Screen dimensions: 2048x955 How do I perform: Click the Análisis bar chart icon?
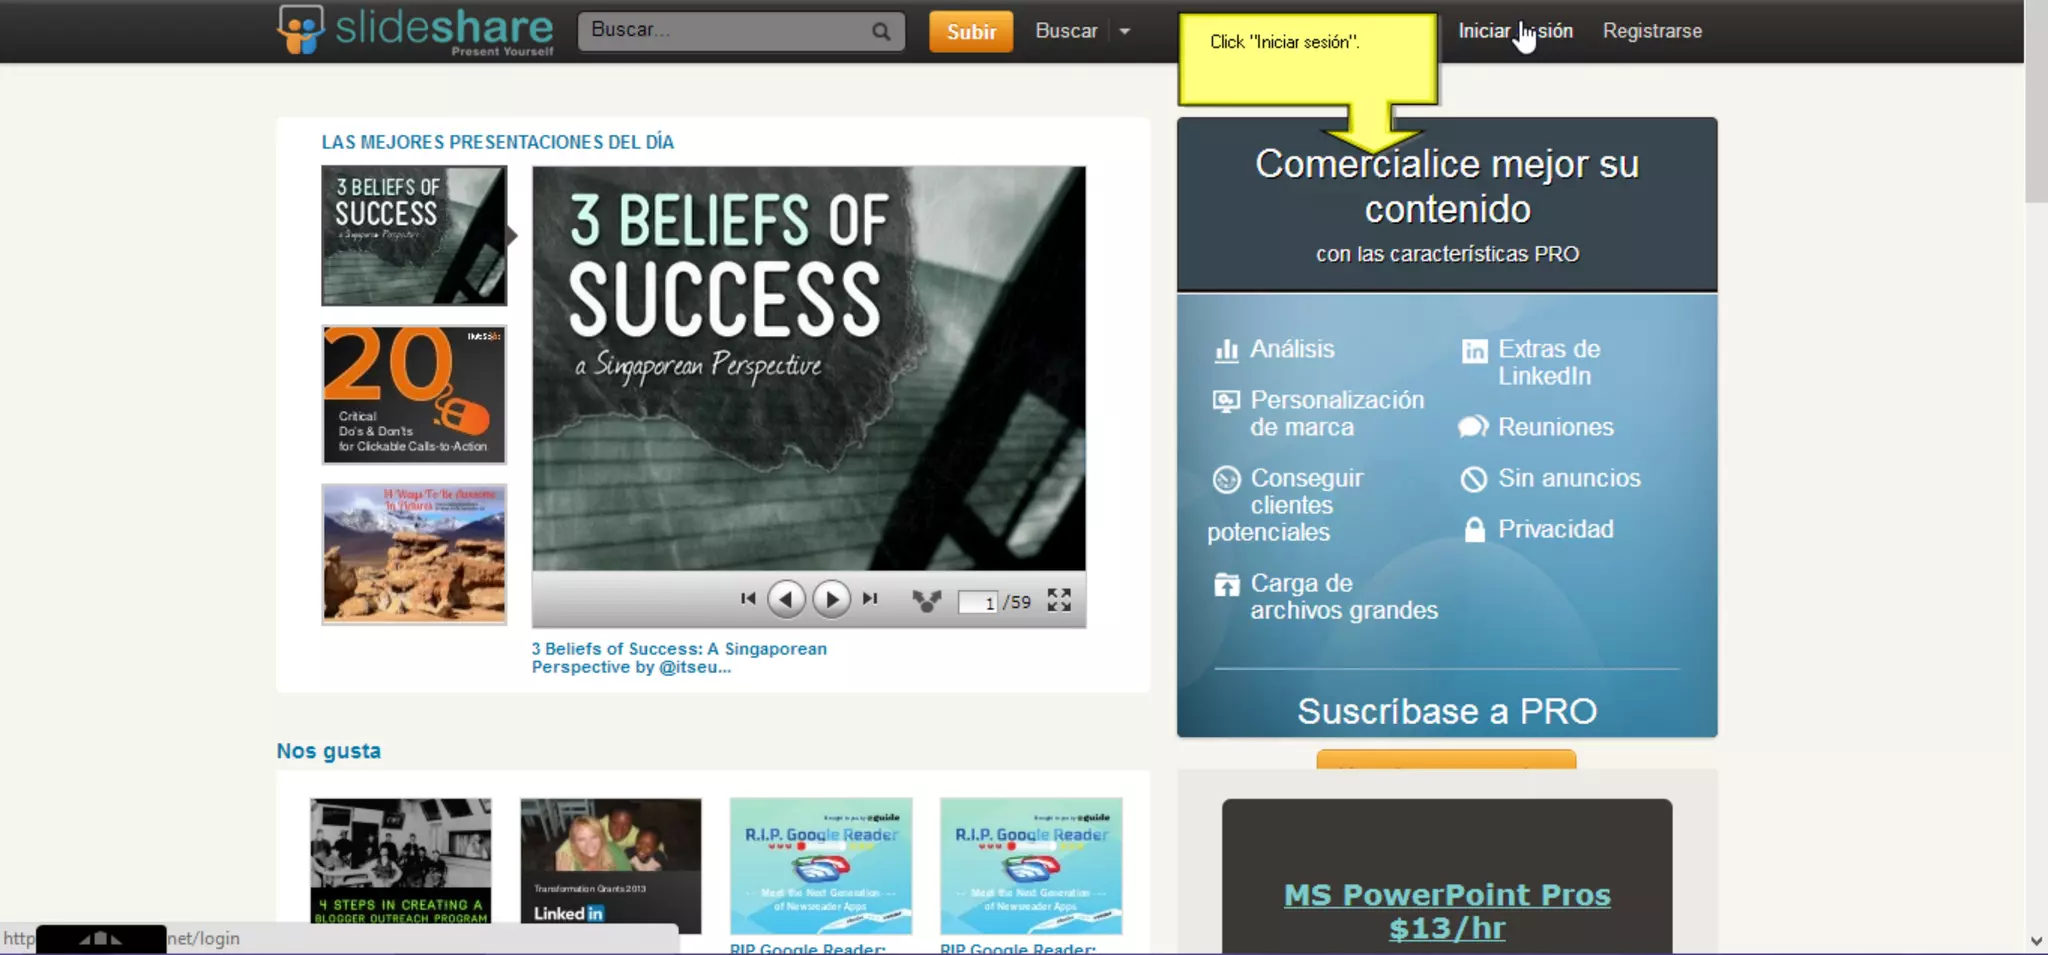tap(1226, 350)
